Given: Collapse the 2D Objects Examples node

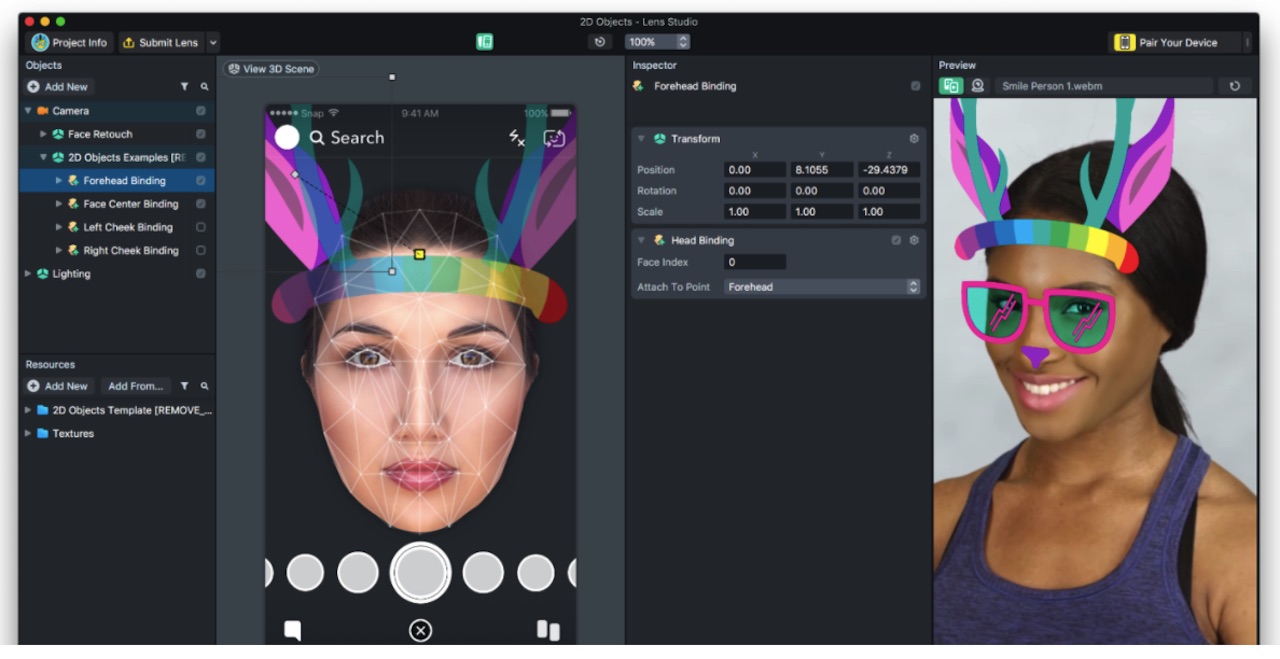Looking at the screenshot, I should [x=43, y=157].
